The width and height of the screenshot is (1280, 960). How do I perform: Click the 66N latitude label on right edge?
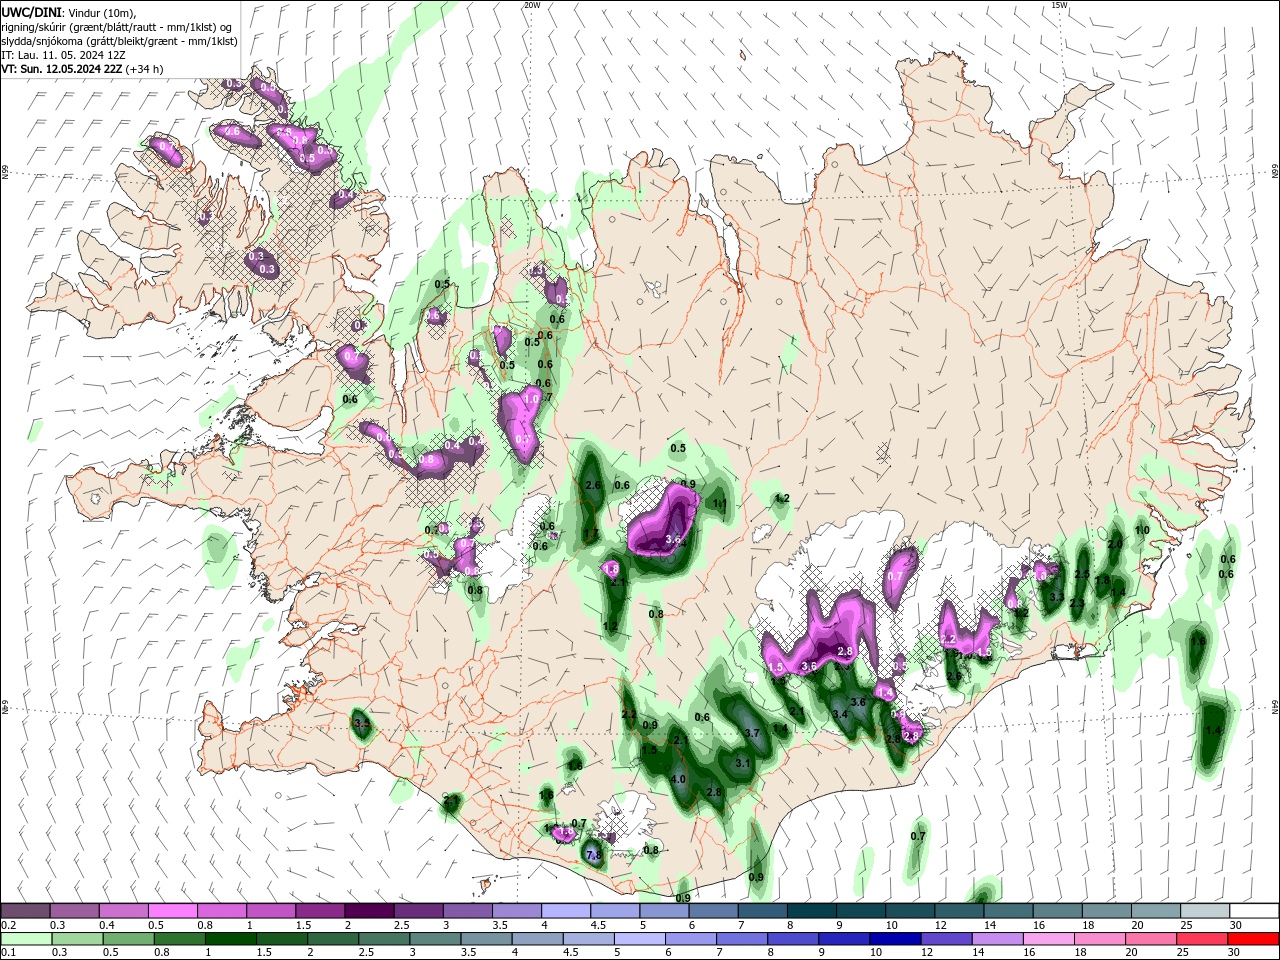1275,173
